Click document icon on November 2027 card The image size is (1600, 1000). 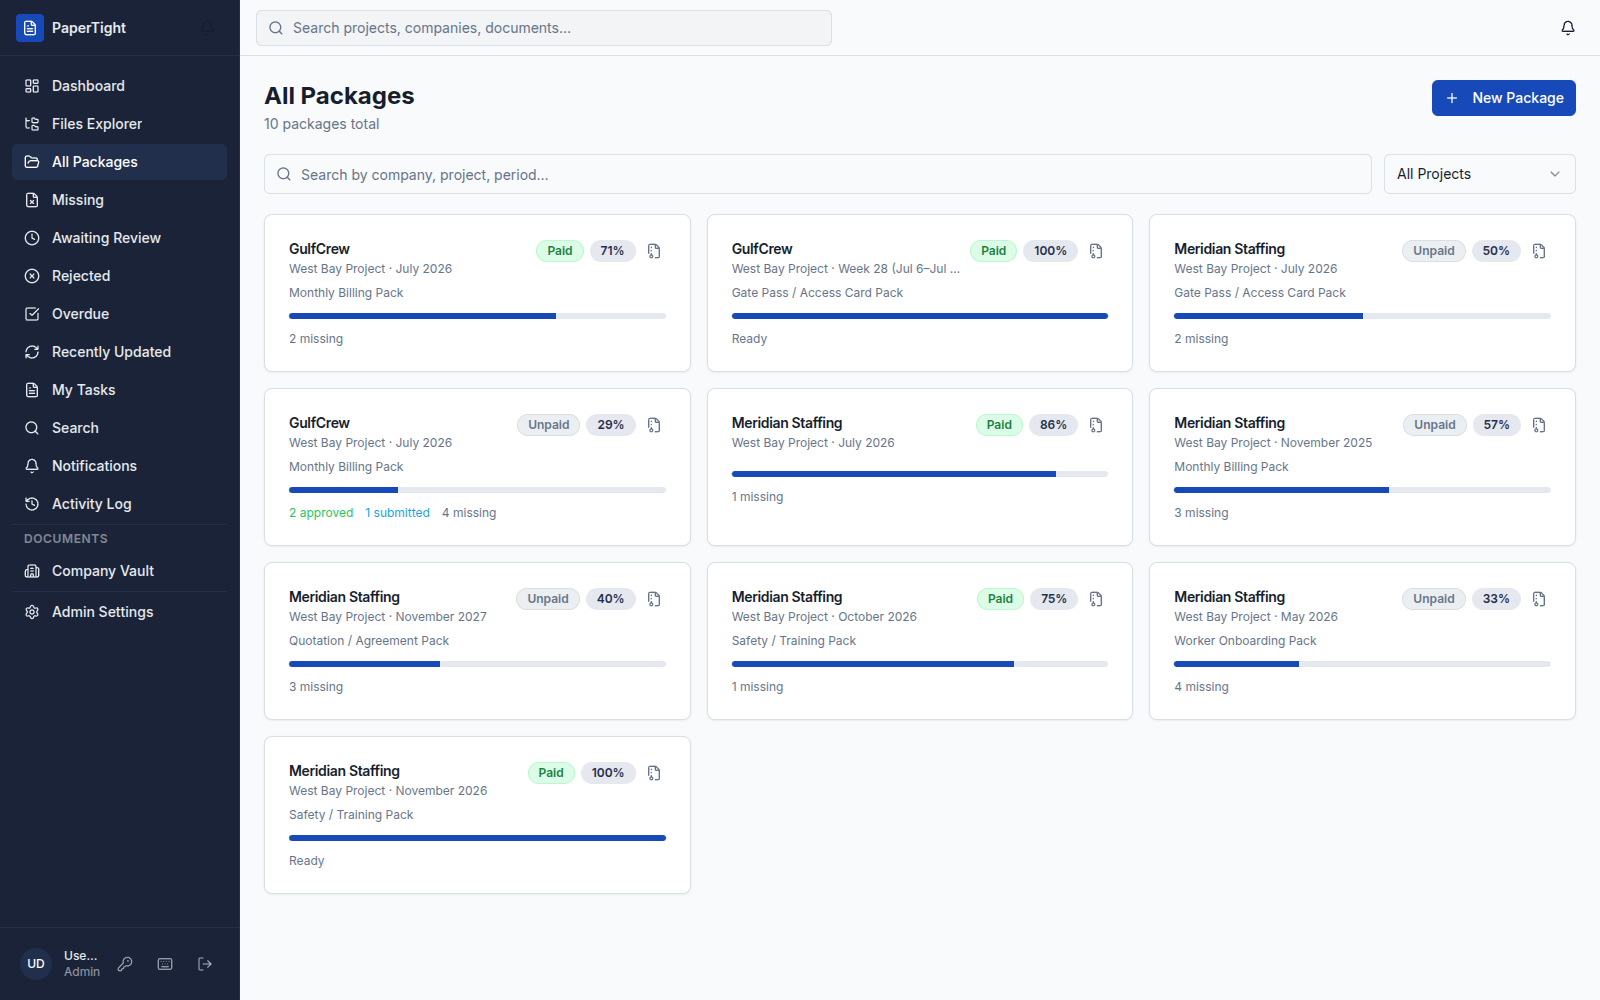pos(654,599)
